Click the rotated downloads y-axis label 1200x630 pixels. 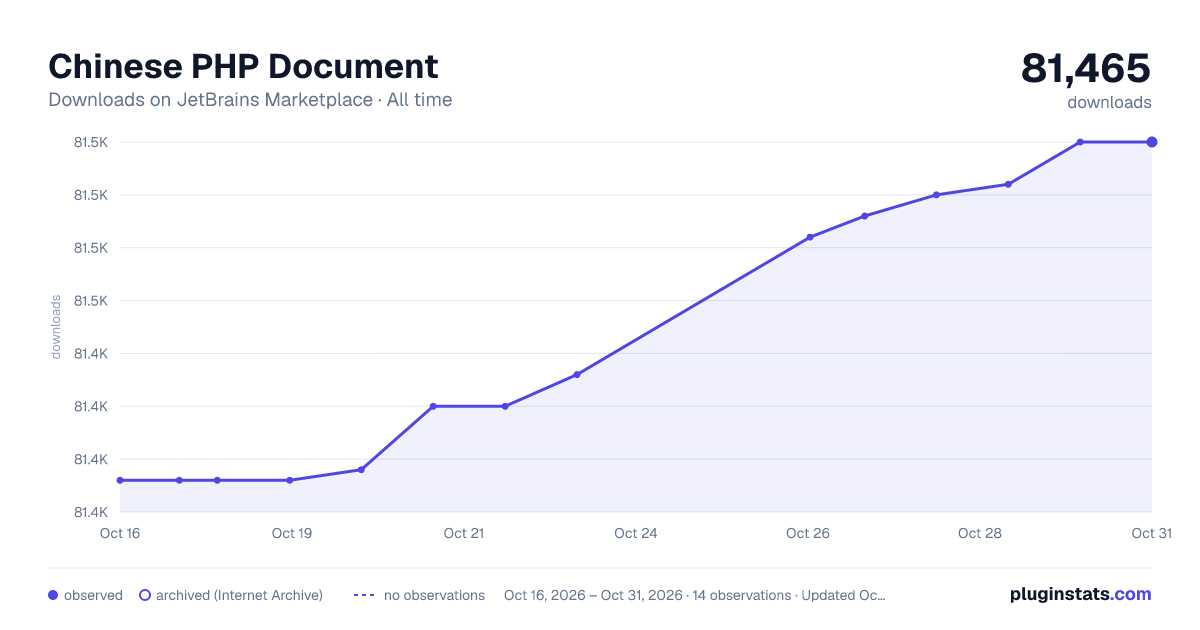pos(56,326)
